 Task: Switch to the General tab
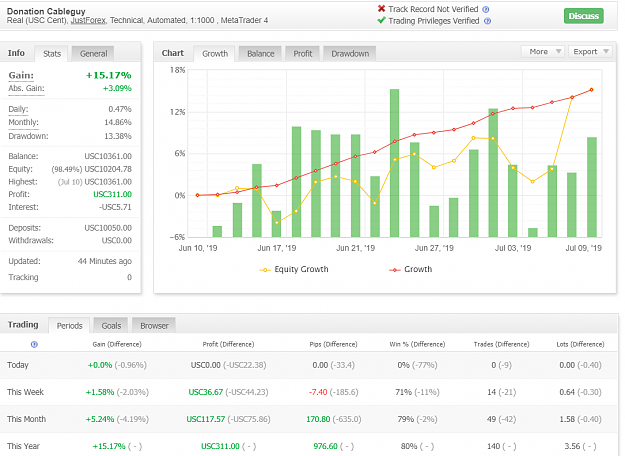(93, 54)
